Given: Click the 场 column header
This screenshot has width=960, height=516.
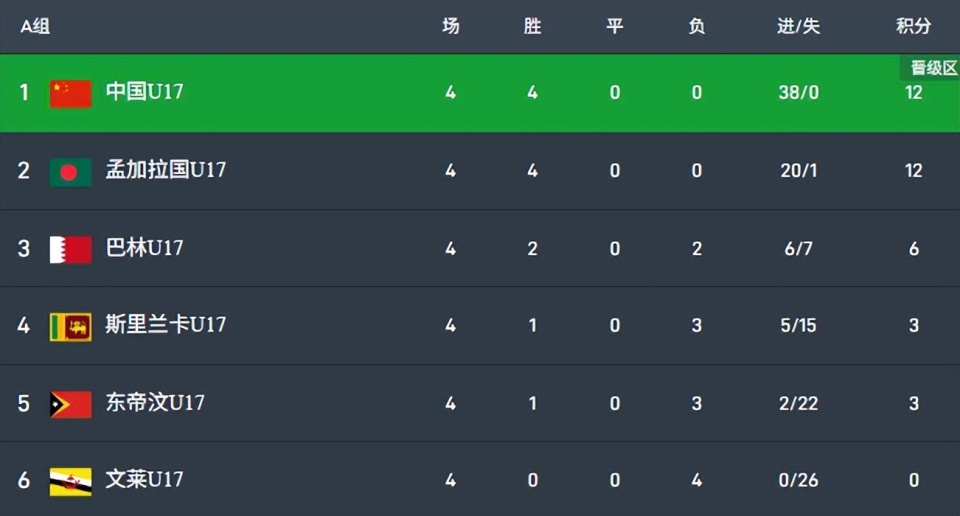Looking at the screenshot, I should 451,26.
